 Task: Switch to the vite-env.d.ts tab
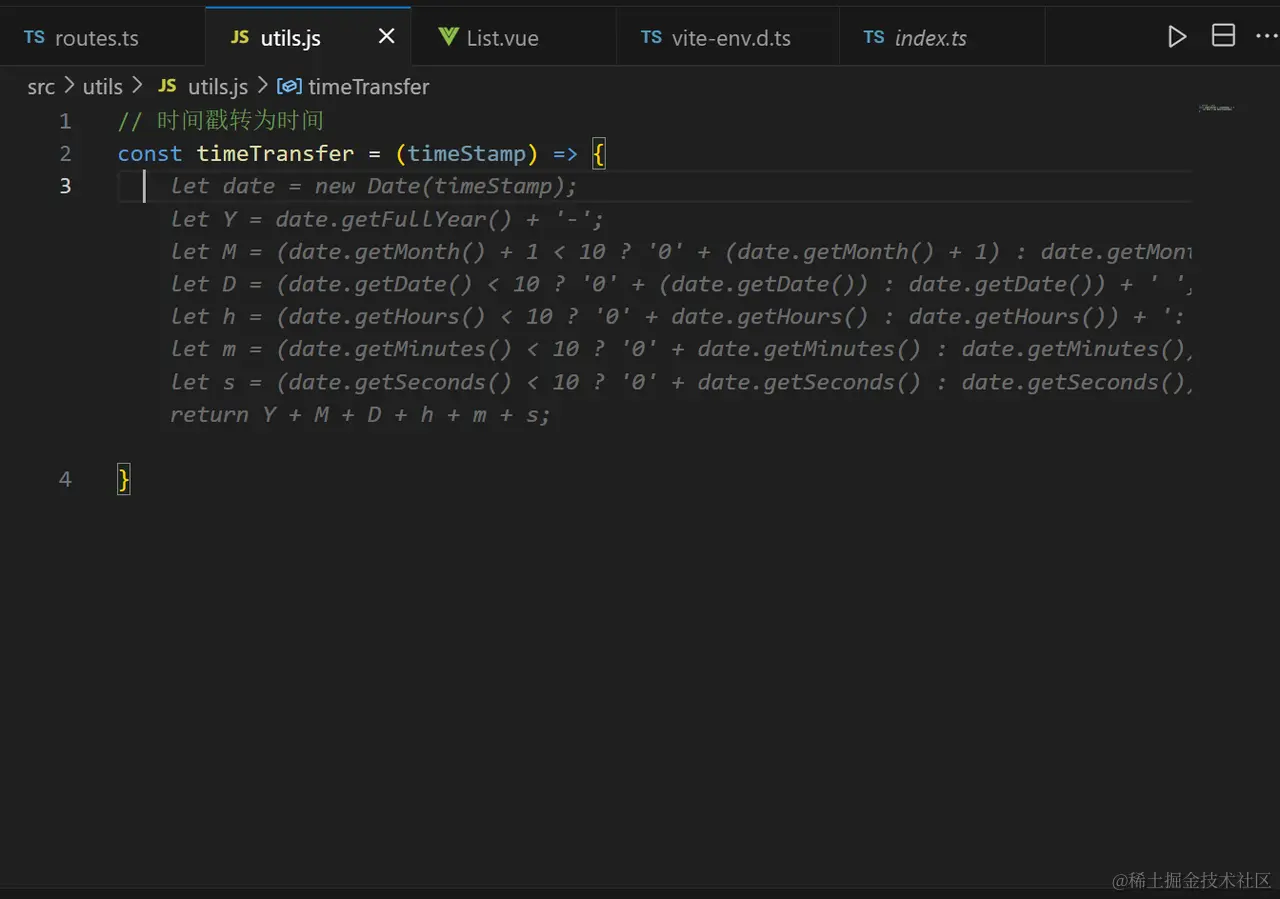pos(727,38)
